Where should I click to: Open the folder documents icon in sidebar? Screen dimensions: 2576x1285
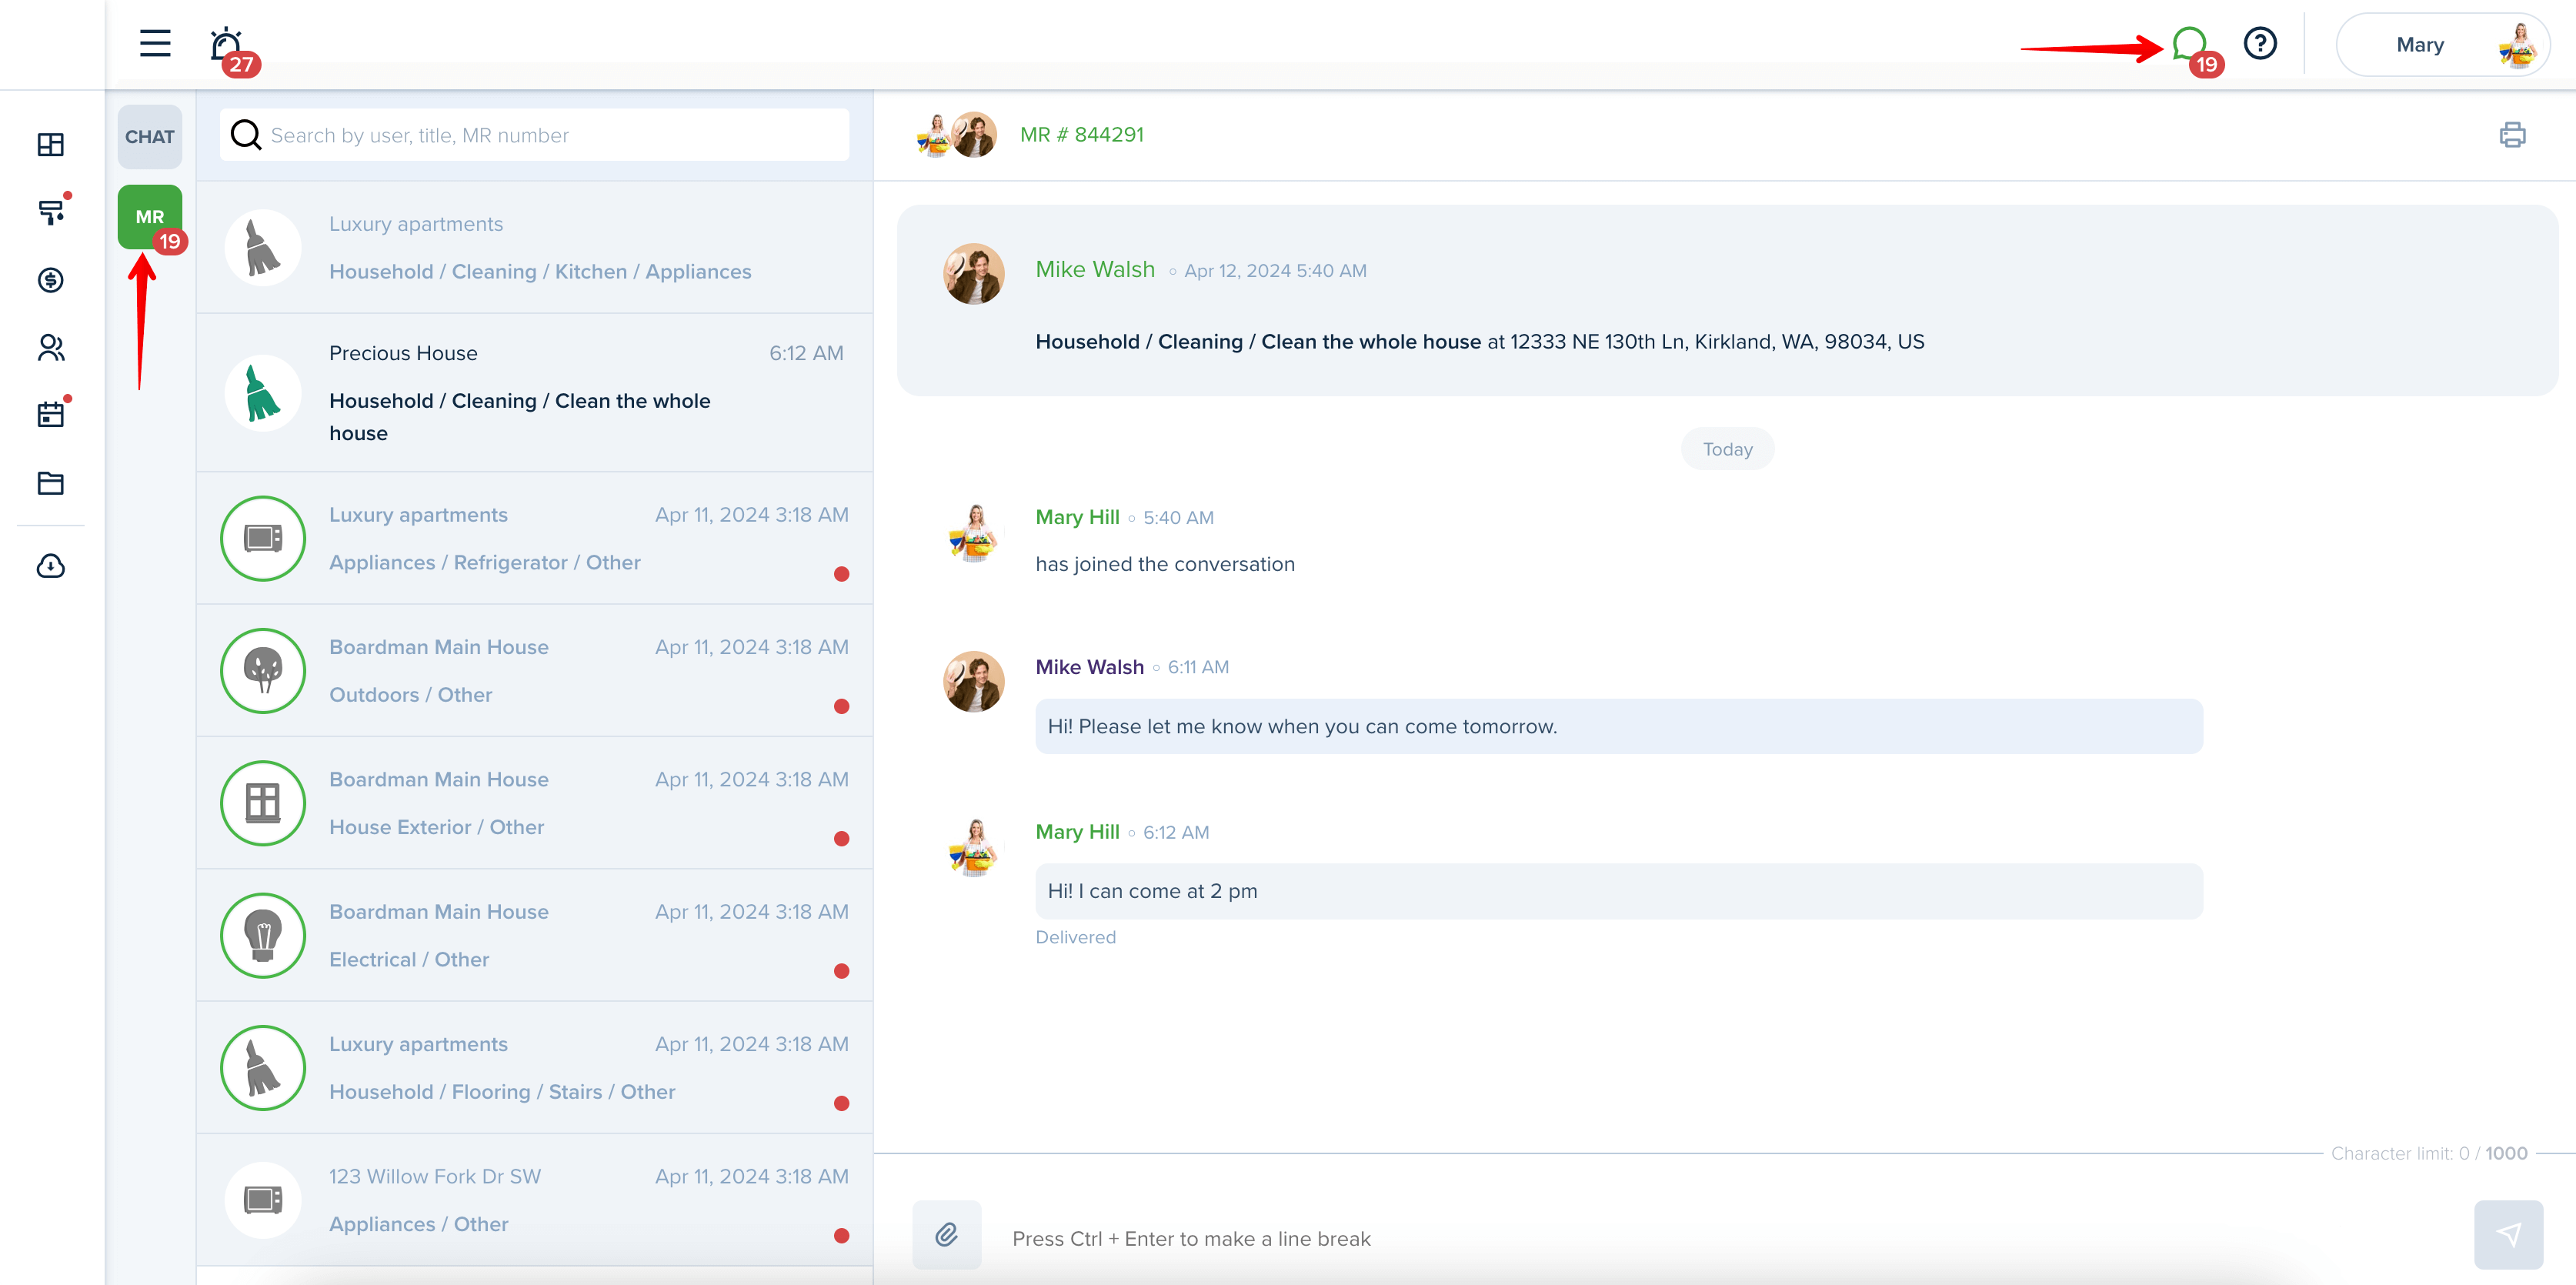[51, 483]
